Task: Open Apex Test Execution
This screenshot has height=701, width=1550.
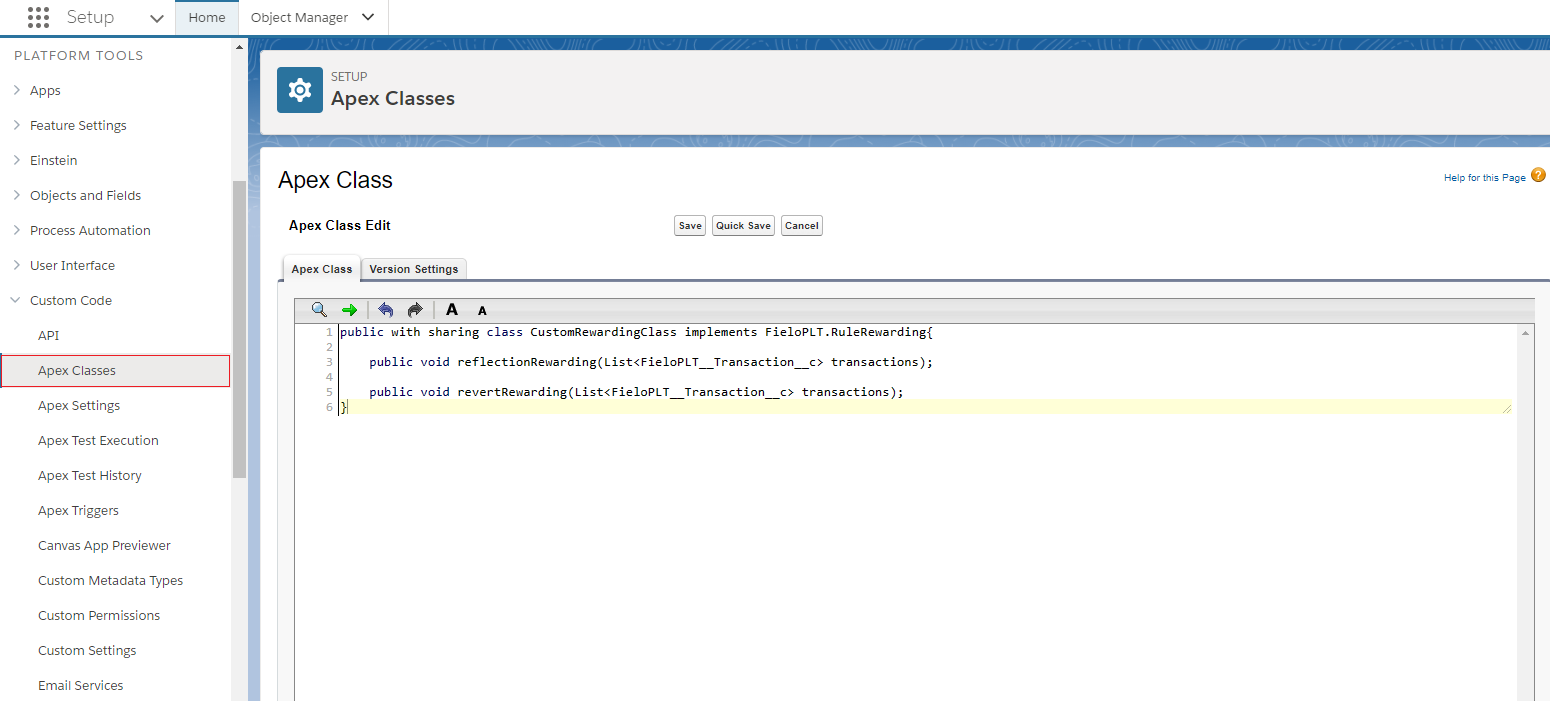Action: pyautogui.click(x=98, y=440)
